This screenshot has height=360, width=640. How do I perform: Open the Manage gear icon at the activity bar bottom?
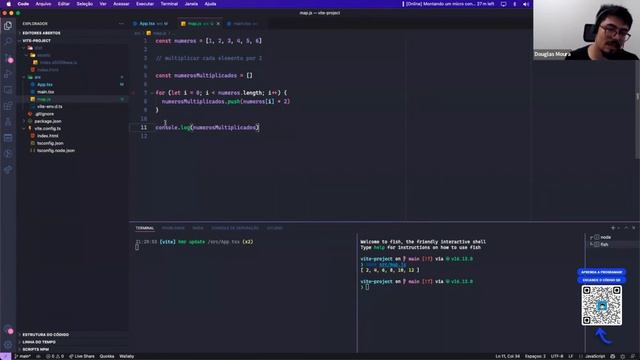[8, 344]
